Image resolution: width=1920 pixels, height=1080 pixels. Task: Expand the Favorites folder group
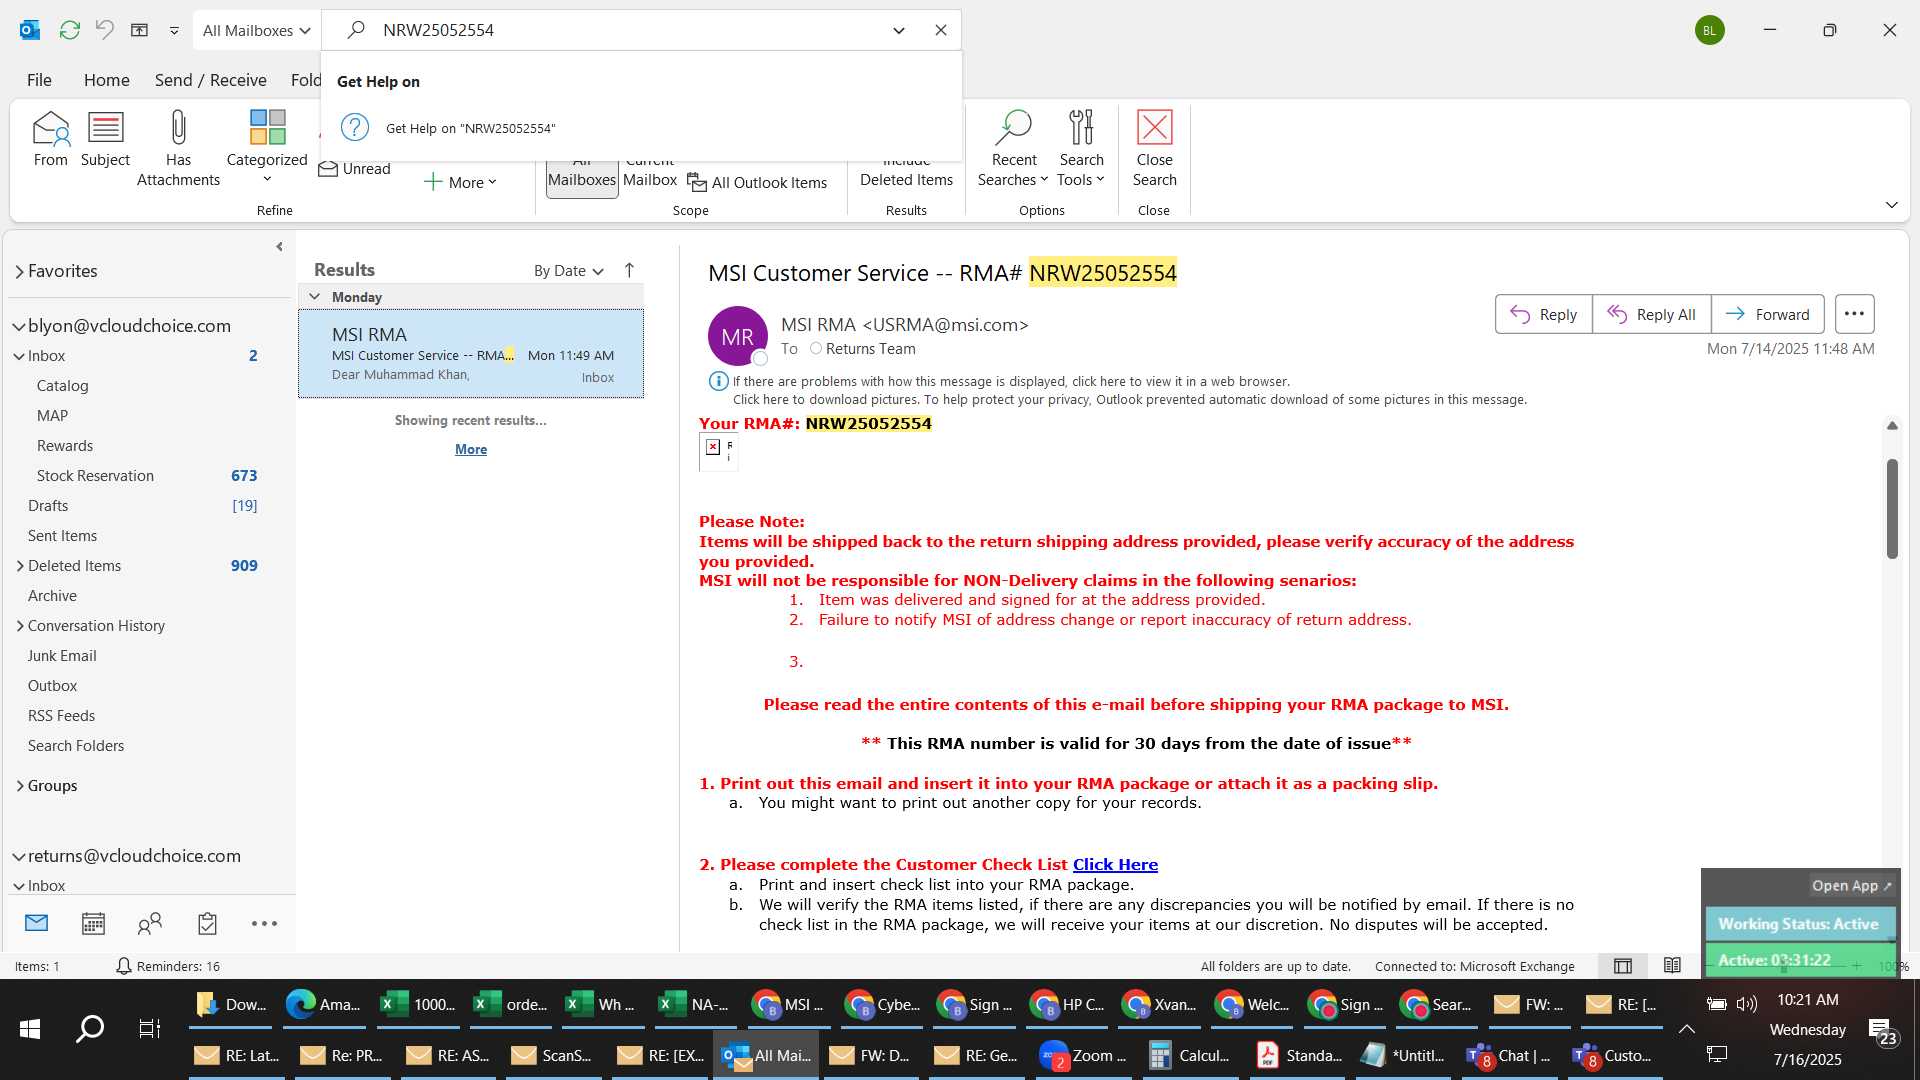pos(19,271)
